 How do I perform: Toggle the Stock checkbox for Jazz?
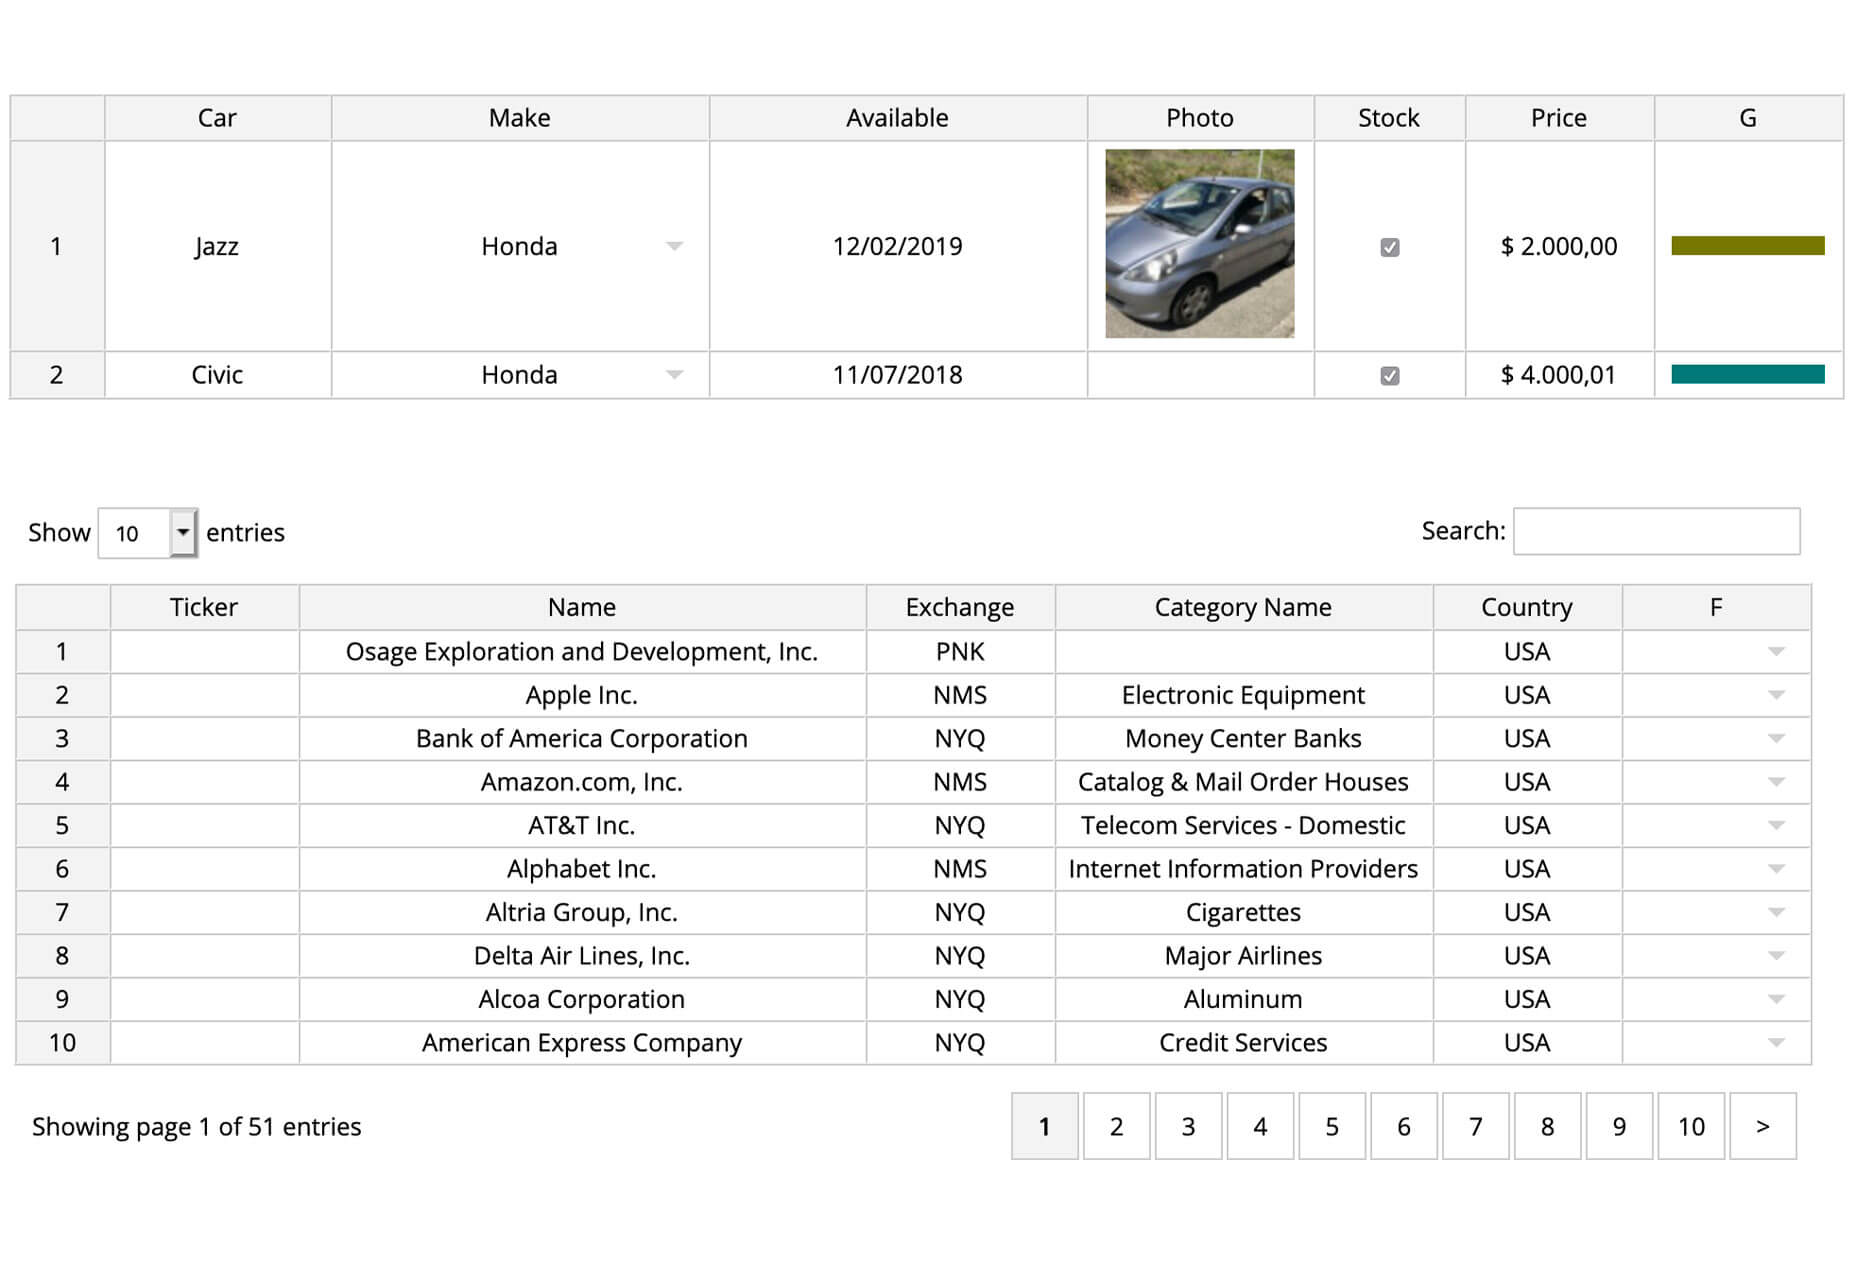point(1390,247)
